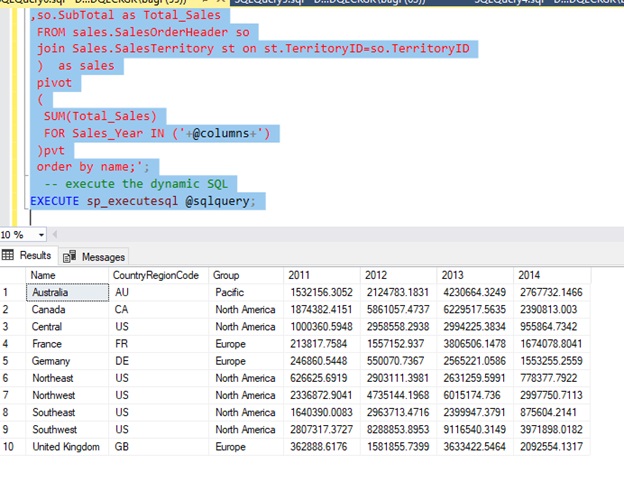
Task: Select cell value 246860.5448
Action: coord(322,361)
